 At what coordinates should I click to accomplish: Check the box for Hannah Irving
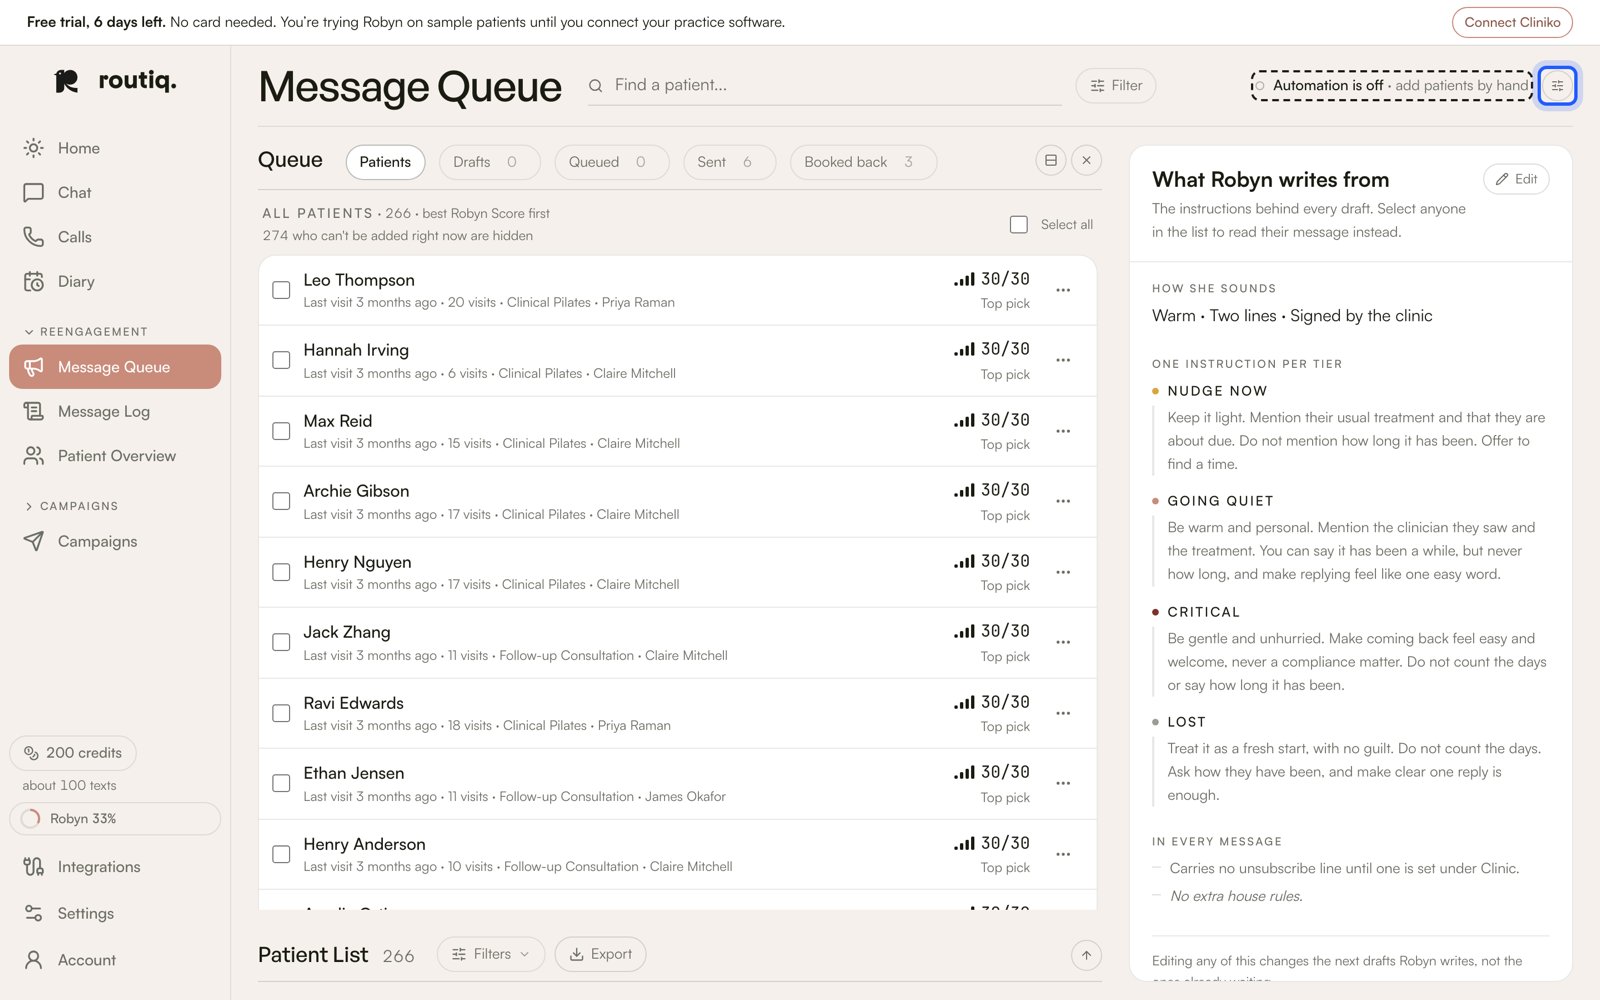pos(281,360)
